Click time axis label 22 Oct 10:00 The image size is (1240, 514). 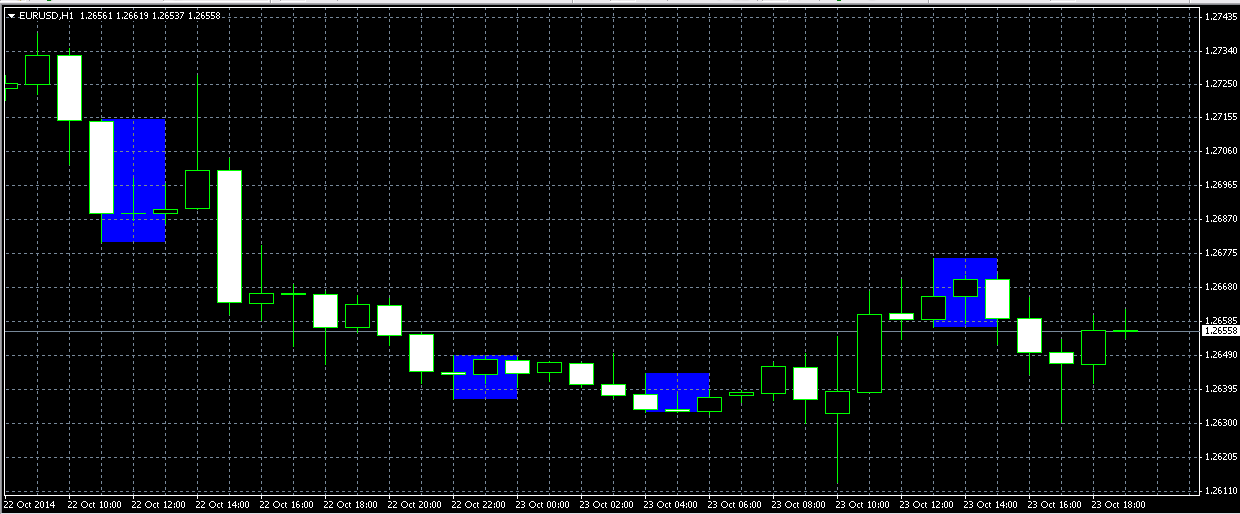pyautogui.click(x=94, y=505)
